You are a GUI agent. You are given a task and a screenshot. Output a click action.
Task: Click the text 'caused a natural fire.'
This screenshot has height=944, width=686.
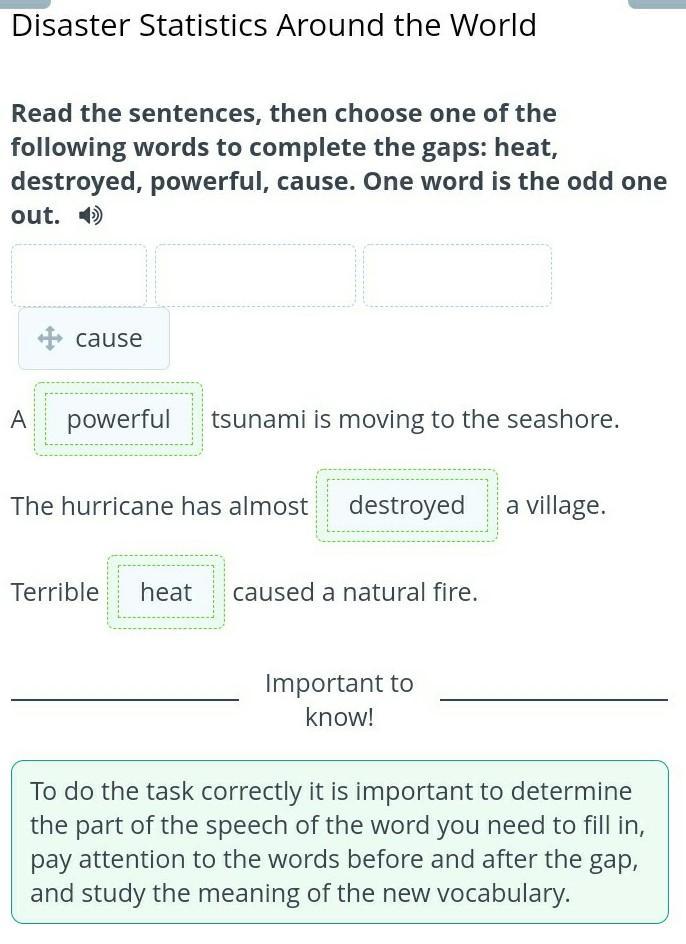355,592
